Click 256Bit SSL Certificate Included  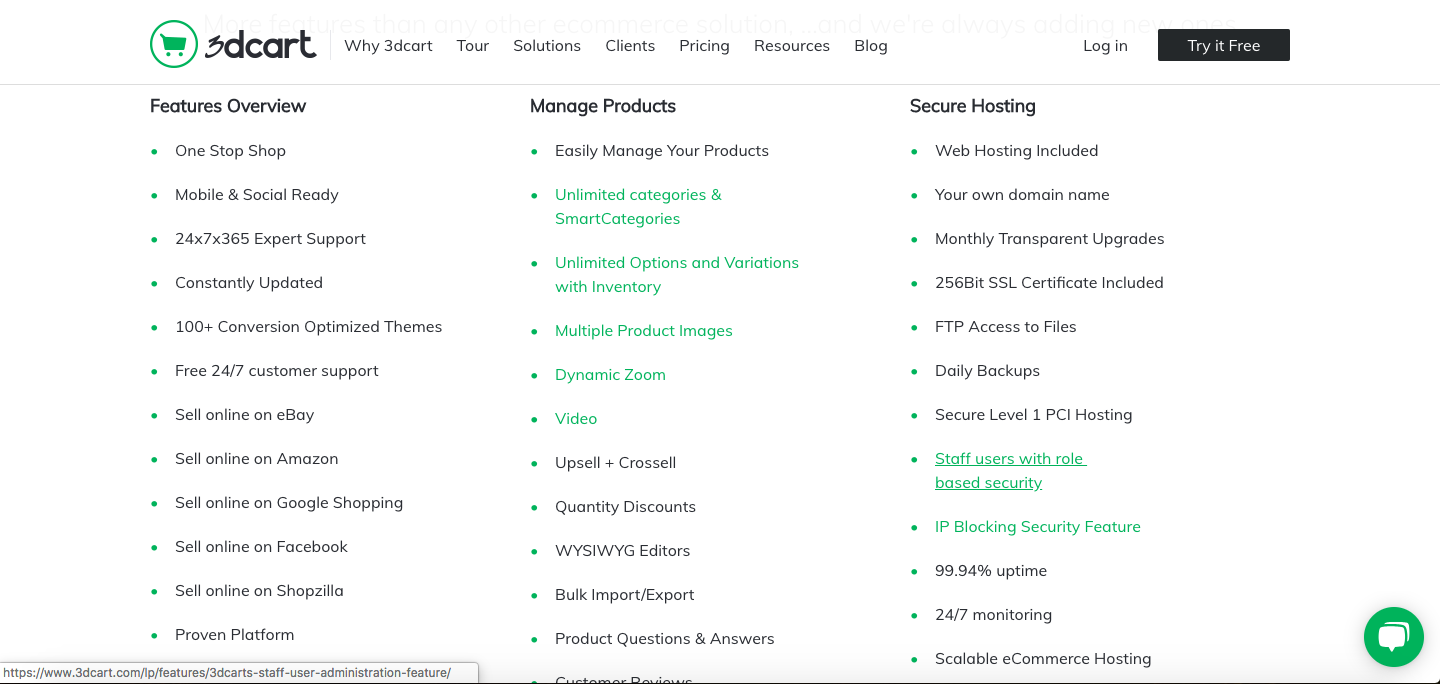[1049, 283]
